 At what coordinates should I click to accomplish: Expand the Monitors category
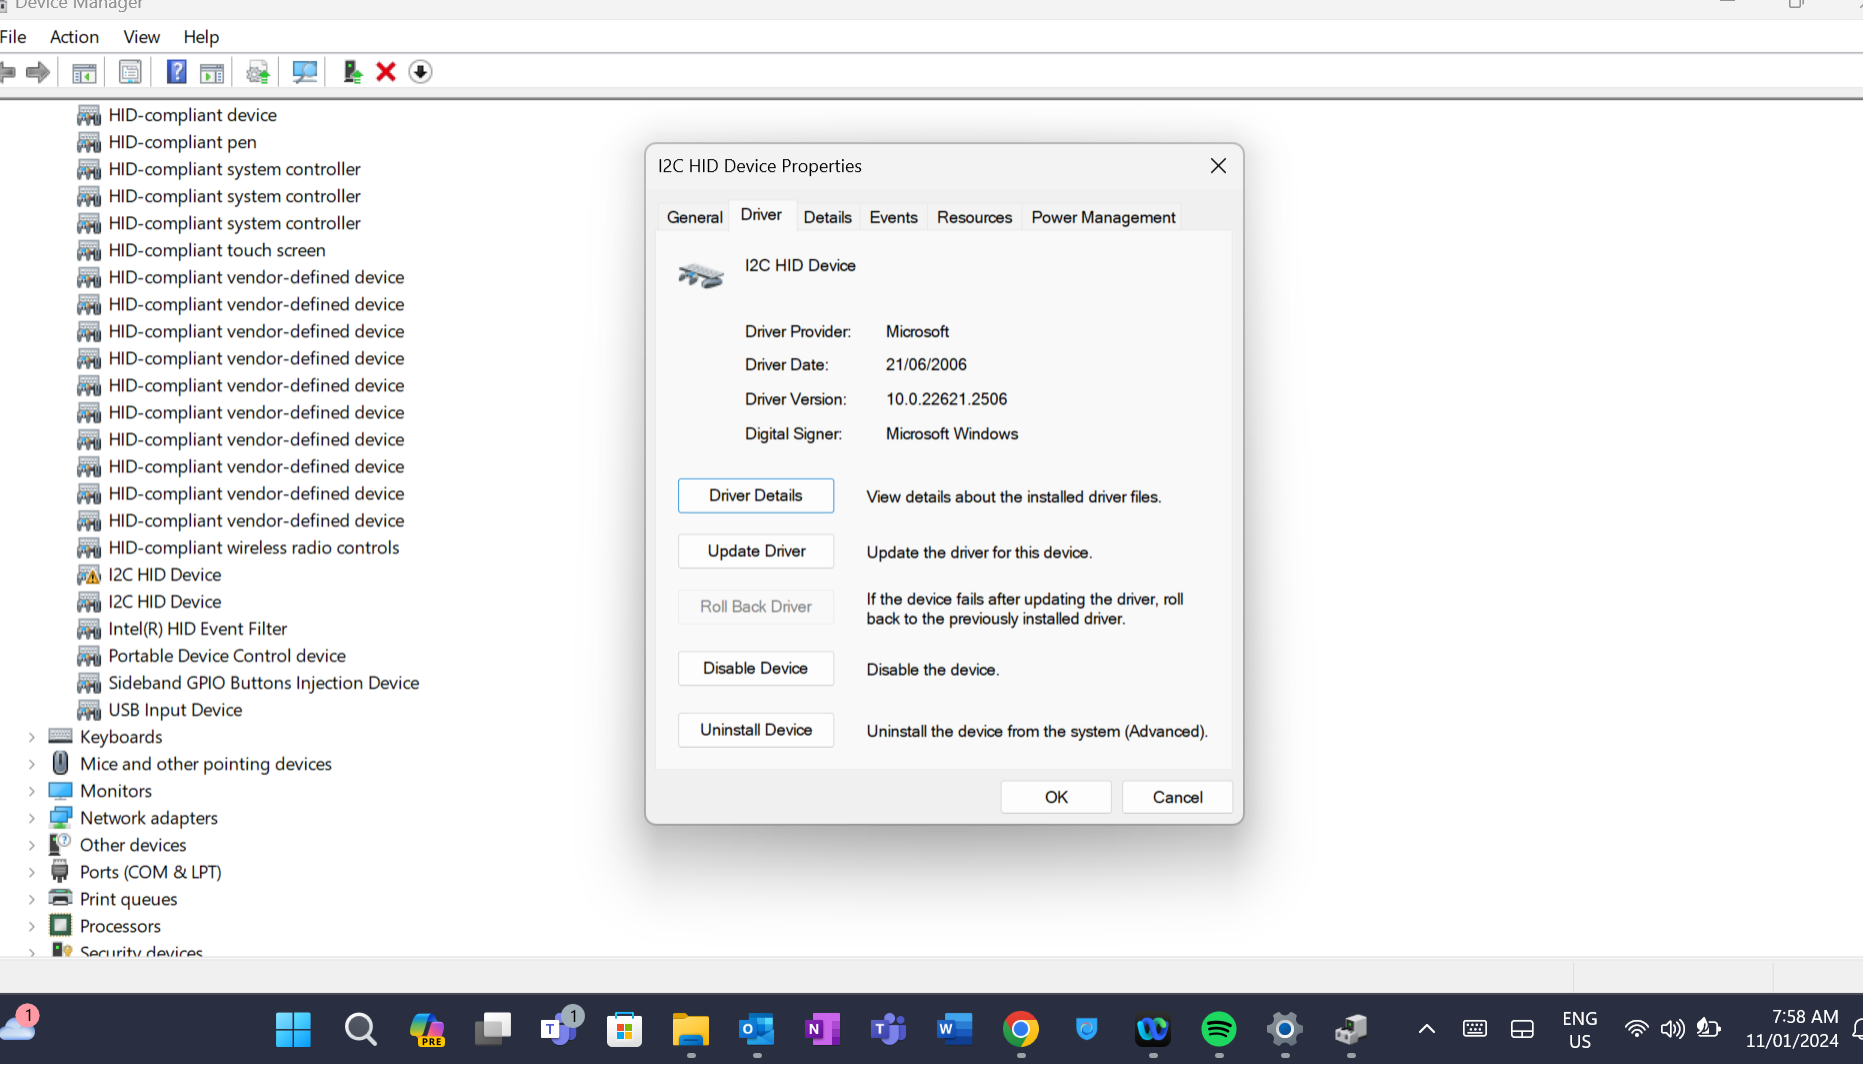(x=32, y=791)
